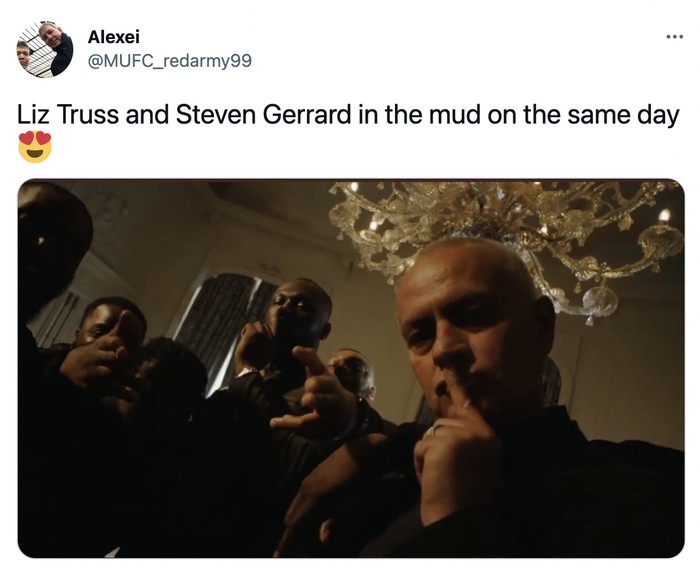Click the older man's face in the avatar
The image size is (700, 576).
coord(50,34)
